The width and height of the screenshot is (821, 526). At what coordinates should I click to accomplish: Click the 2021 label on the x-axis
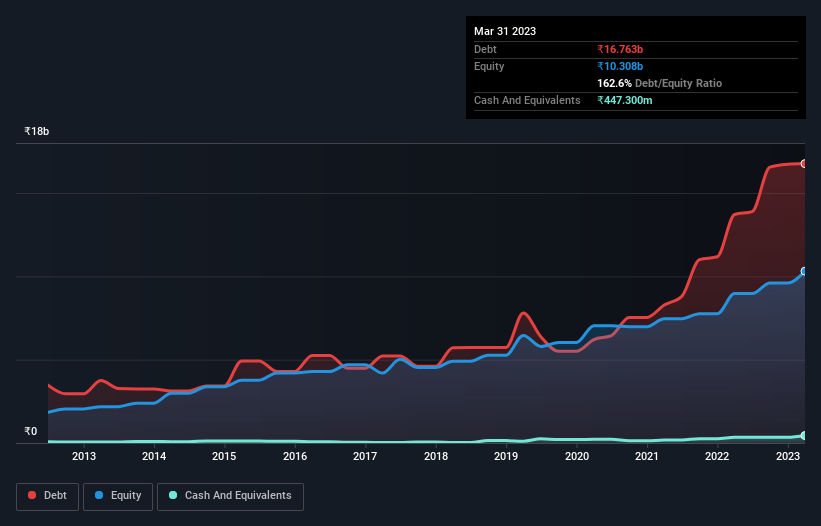[647, 457]
